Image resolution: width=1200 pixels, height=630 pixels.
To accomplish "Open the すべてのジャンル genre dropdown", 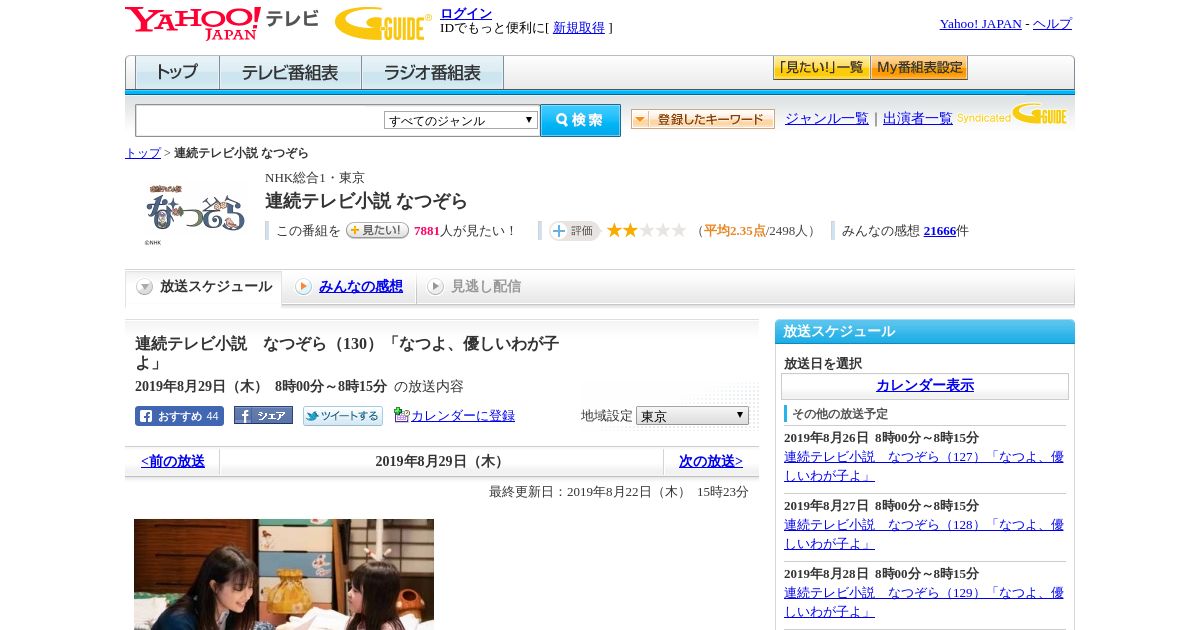I will click(461, 120).
